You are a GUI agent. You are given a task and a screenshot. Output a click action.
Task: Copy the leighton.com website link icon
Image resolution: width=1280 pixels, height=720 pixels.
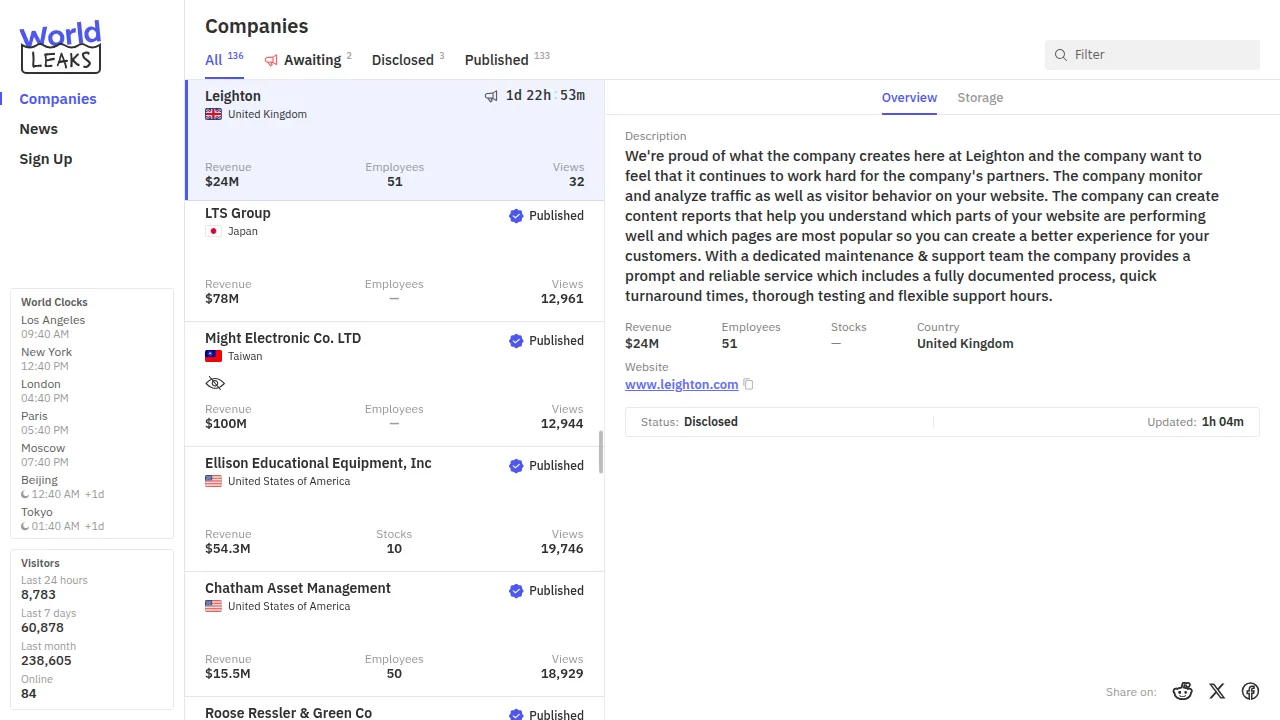point(748,385)
